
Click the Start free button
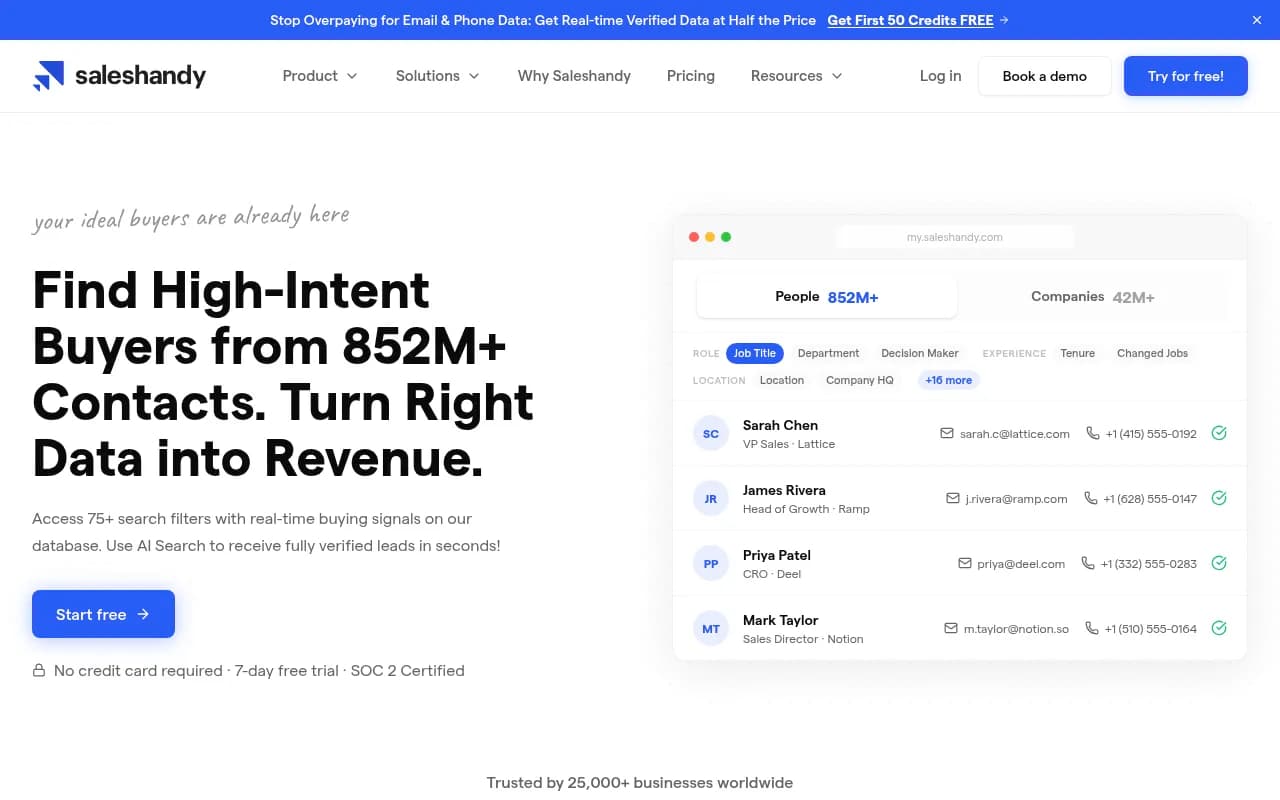(x=103, y=614)
